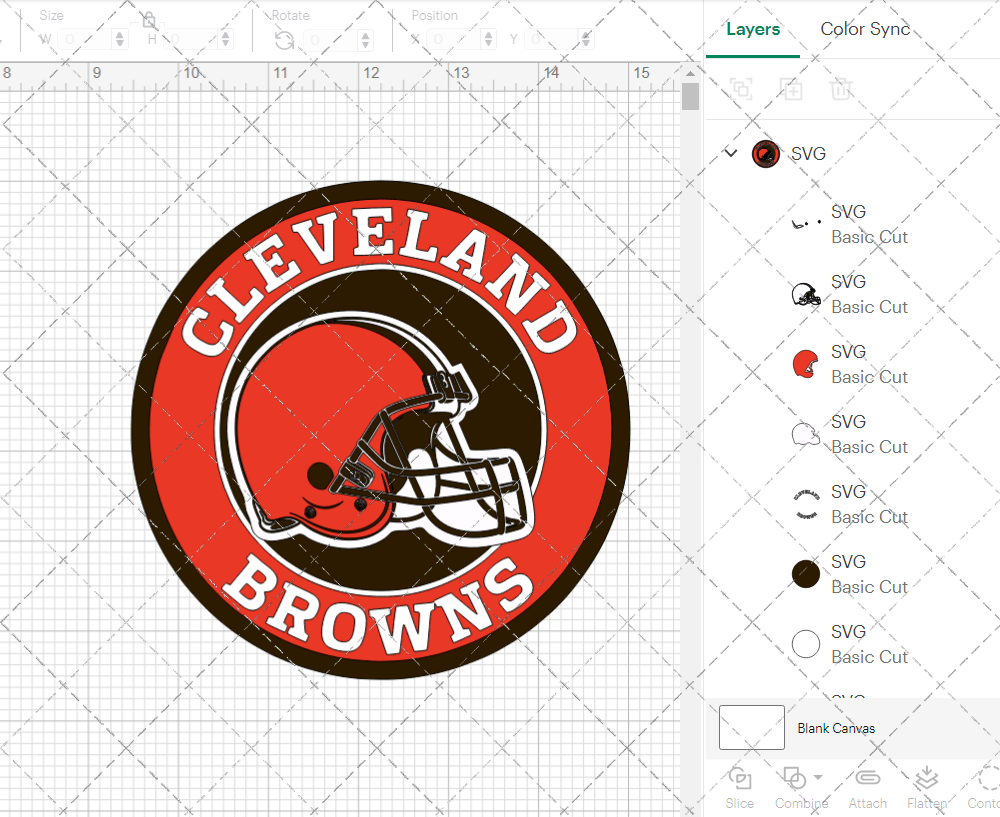The image size is (1000, 817).
Task: Click the Rotate icon
Action: 284,41
